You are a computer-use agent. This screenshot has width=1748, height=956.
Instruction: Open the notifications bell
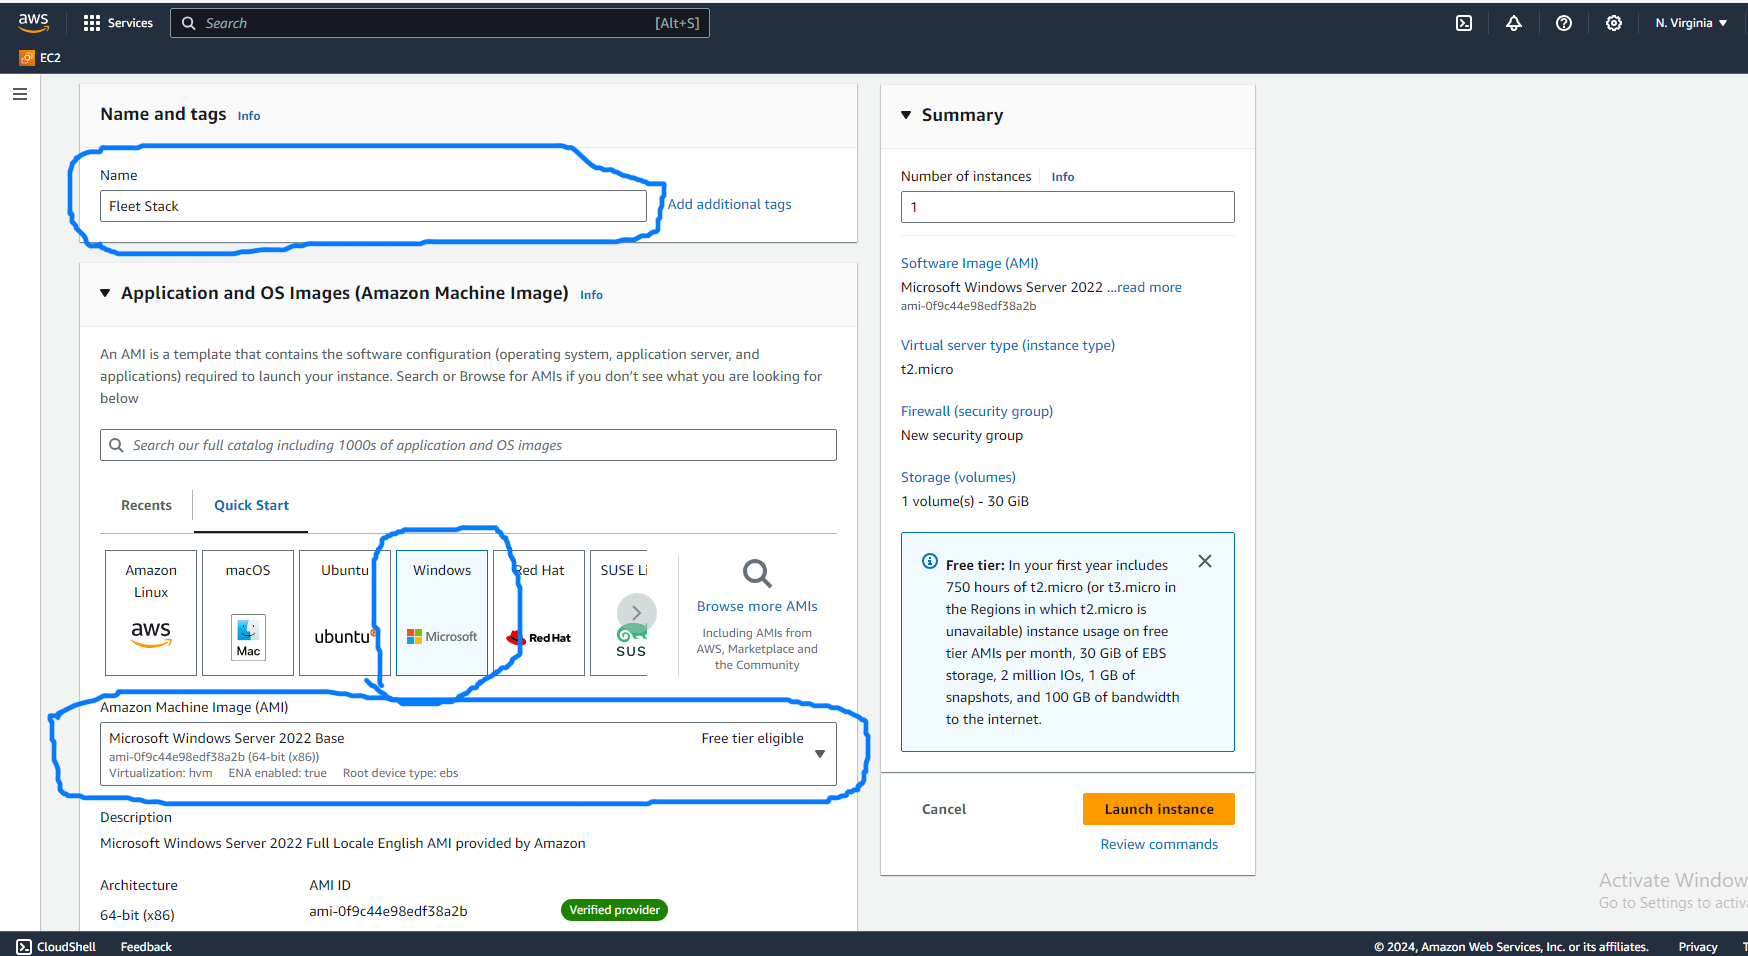pyautogui.click(x=1514, y=23)
